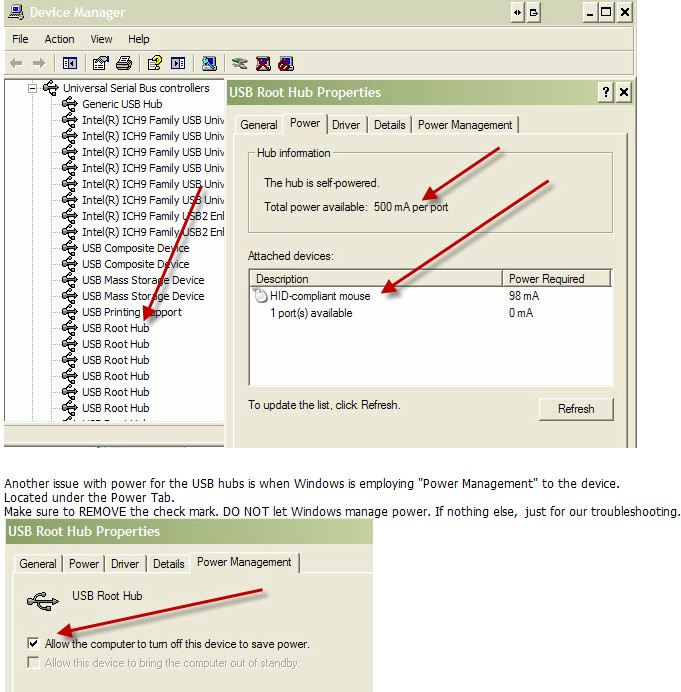Select Driver tab in the power-saving checkbox dialog
The height and width of the screenshot is (692, 681).
pyautogui.click(x=125, y=564)
